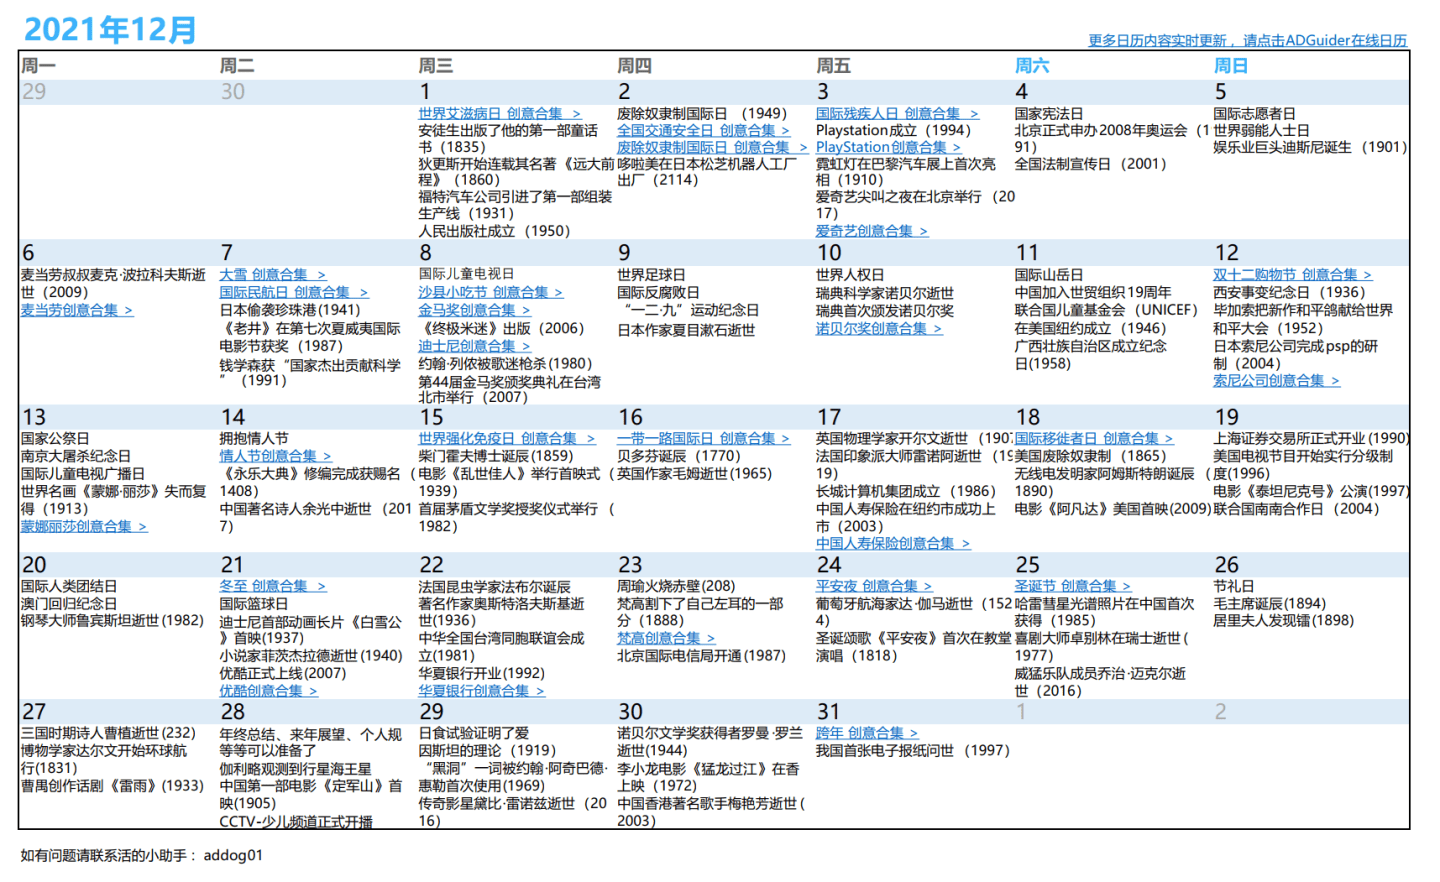Image resolution: width=1440 pixels, height=882 pixels.
Task: Open 国际残疾人日 创意合集 link
Action: point(897,113)
